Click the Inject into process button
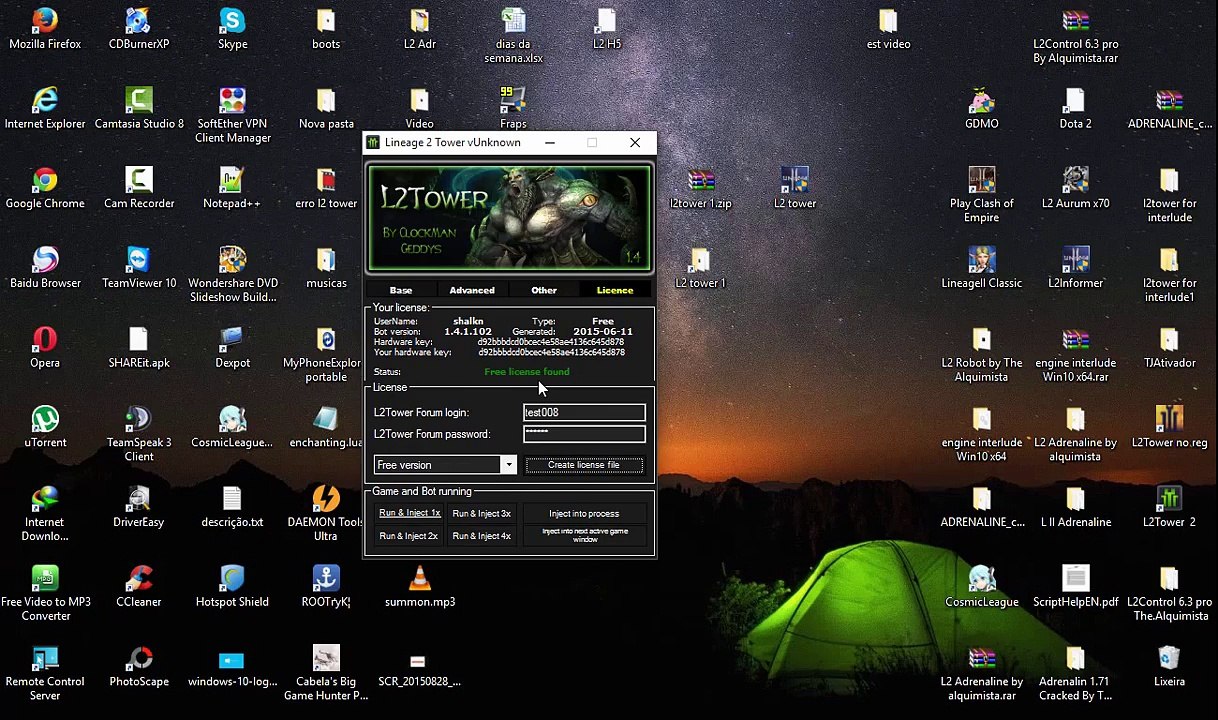 point(584,514)
